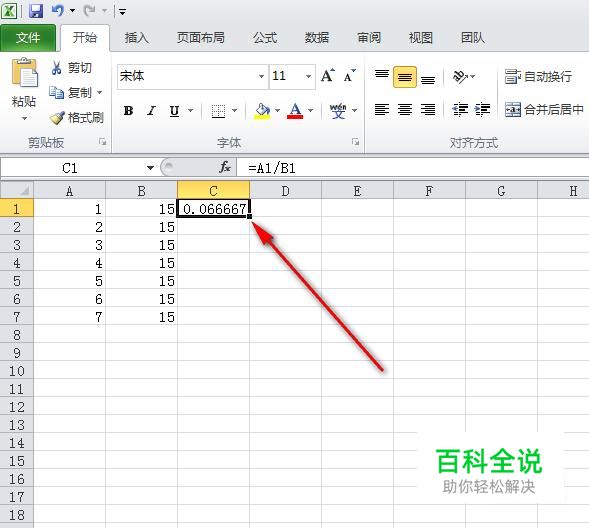This screenshot has width=589, height=528.
Task: Apply the cell borders icon
Action: (218, 111)
